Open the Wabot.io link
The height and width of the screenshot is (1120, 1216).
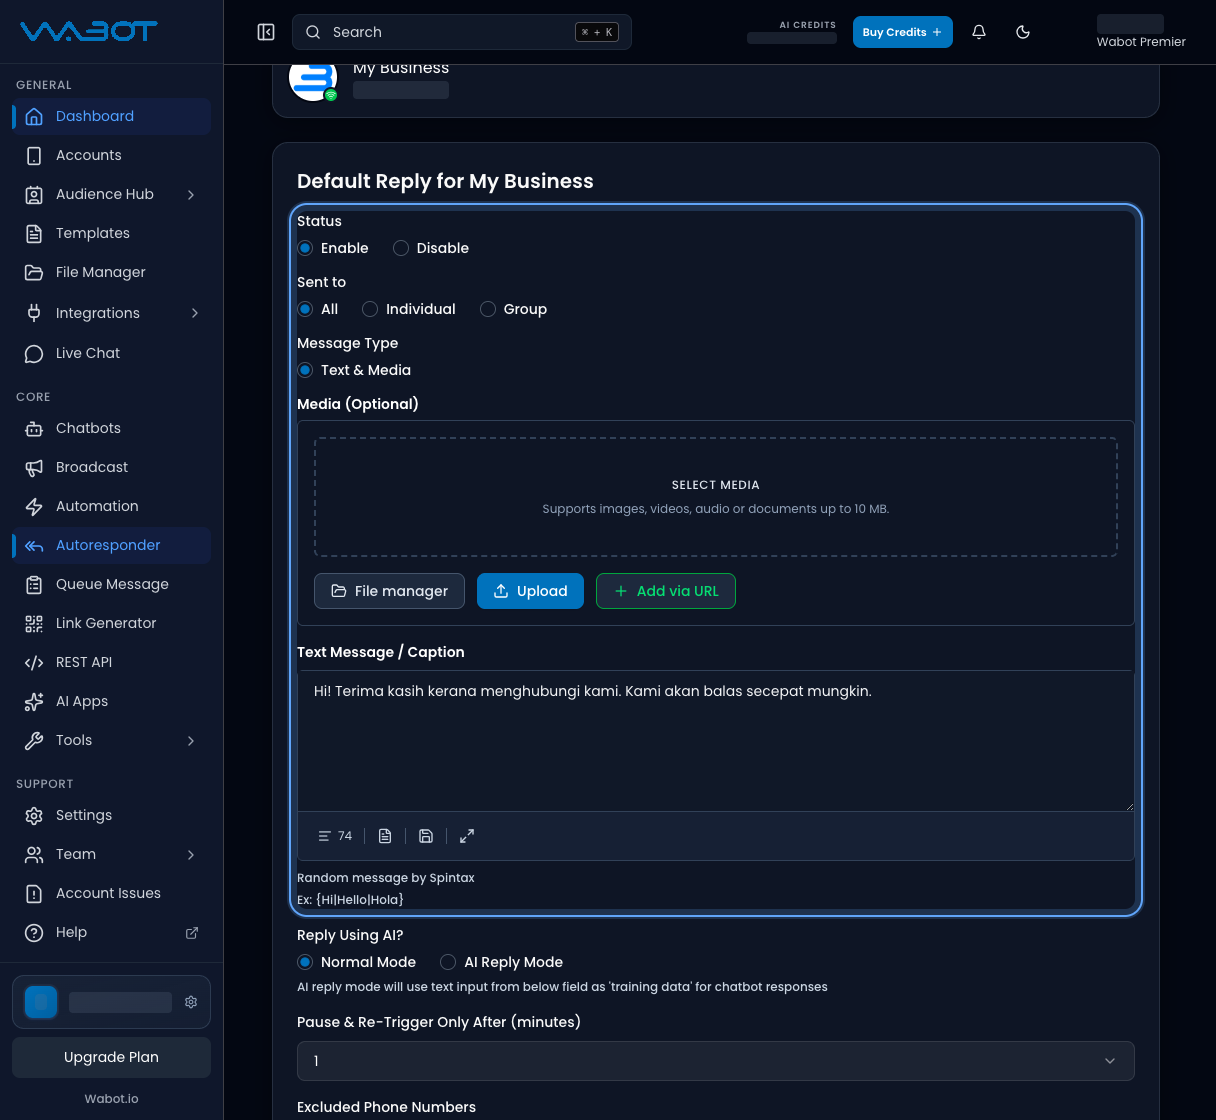click(111, 1099)
